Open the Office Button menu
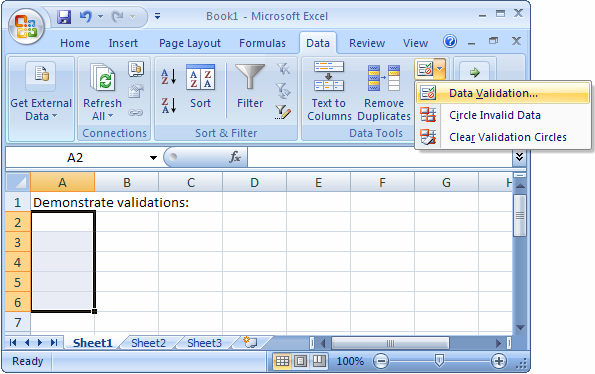 click(26, 27)
